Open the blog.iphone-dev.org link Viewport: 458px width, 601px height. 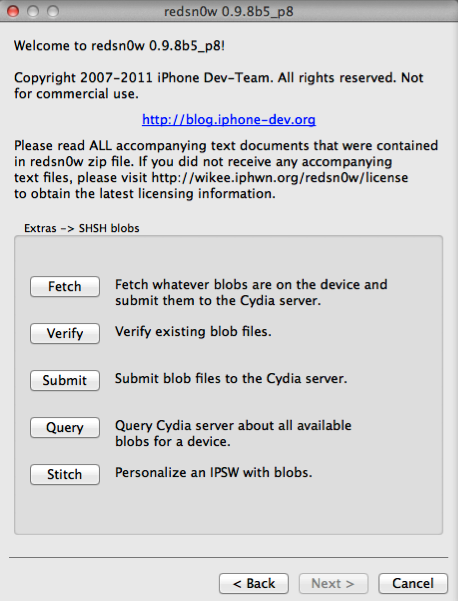[229, 120]
